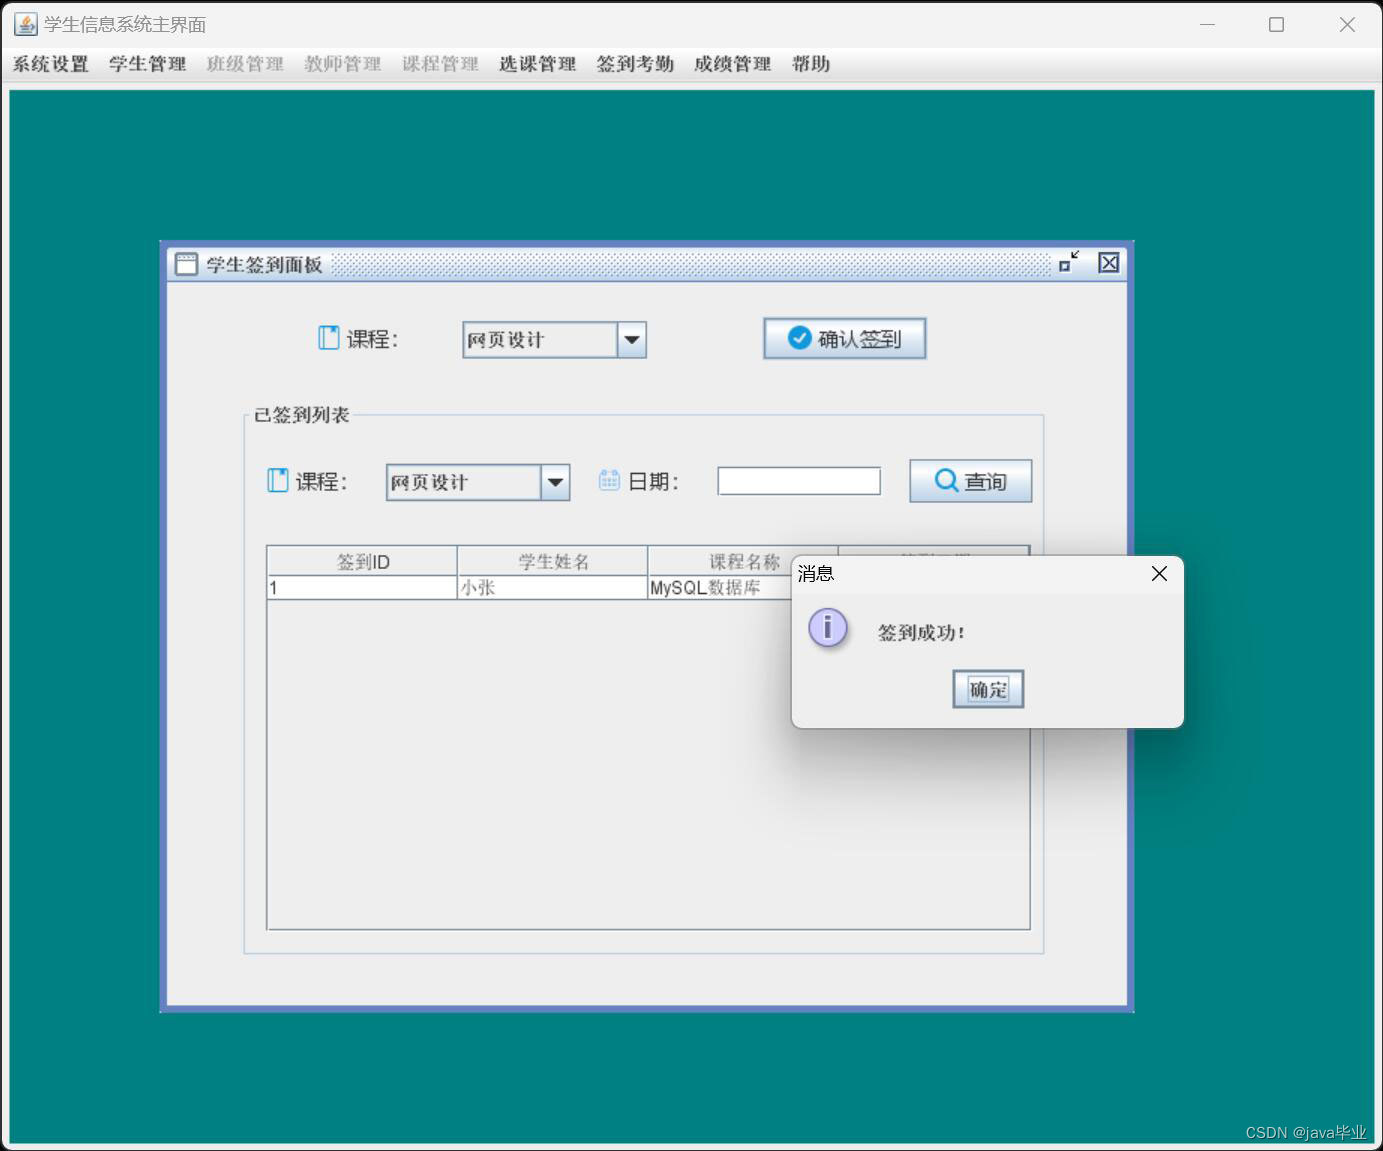Click the 签到ID column header
The width and height of the screenshot is (1383, 1151).
[x=362, y=561]
